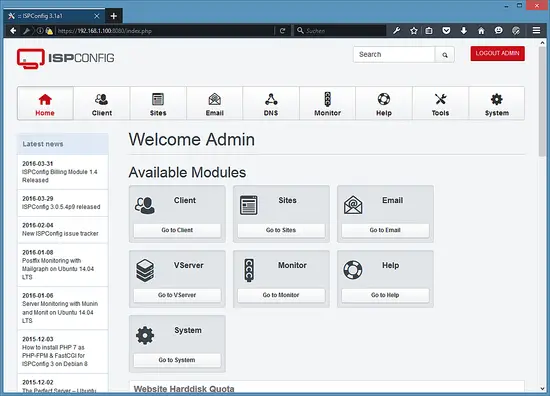Open a new browser tab with plus

(x=113, y=16)
